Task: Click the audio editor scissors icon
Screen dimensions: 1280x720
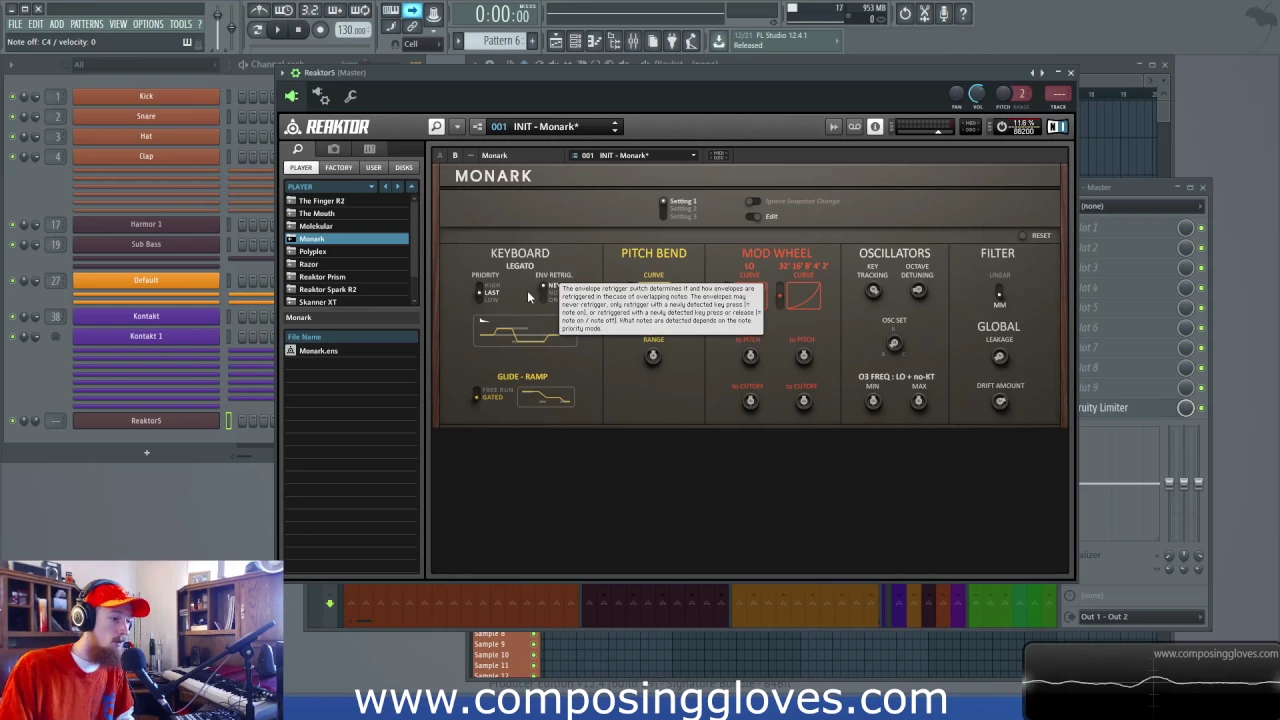Action: point(925,14)
